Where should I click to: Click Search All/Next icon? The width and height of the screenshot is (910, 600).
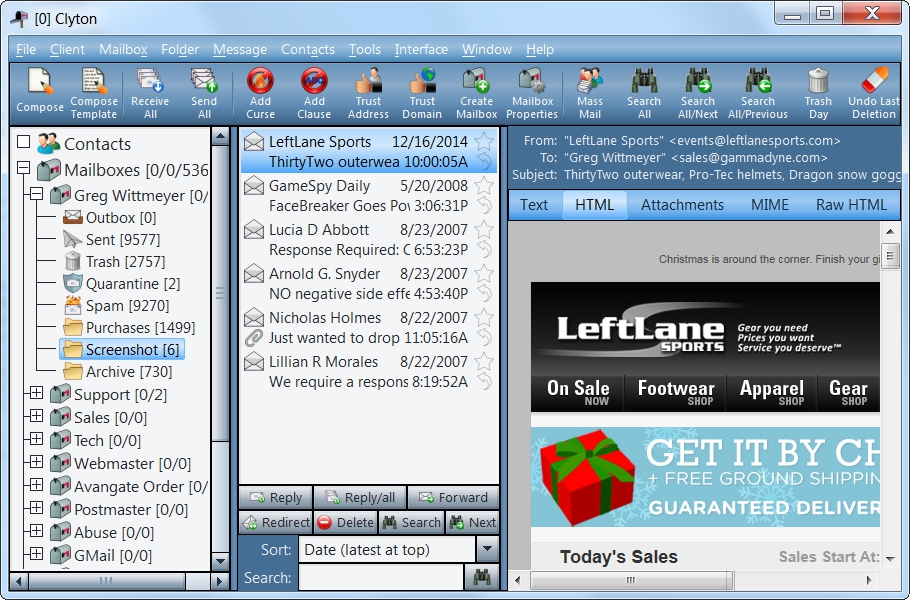pyautogui.click(x=698, y=81)
